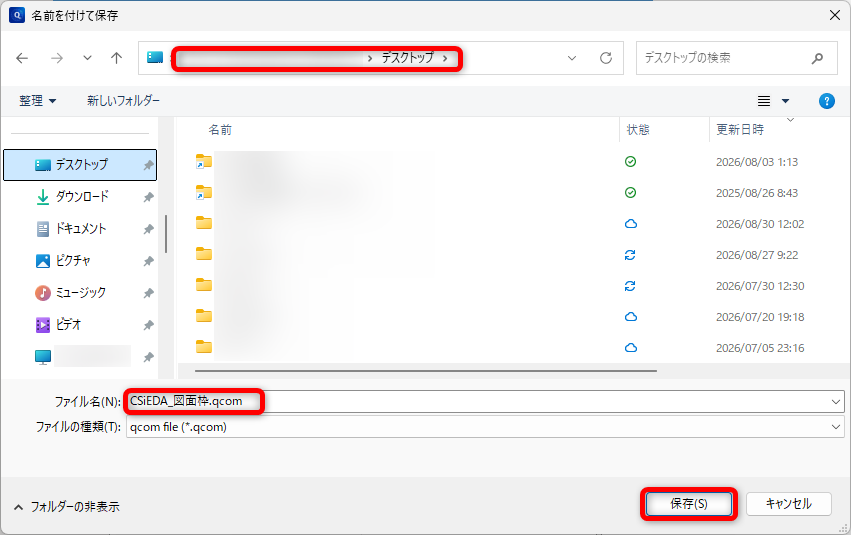
Task: Collapse folders with フォルダーの非表示
Action: tap(66, 507)
